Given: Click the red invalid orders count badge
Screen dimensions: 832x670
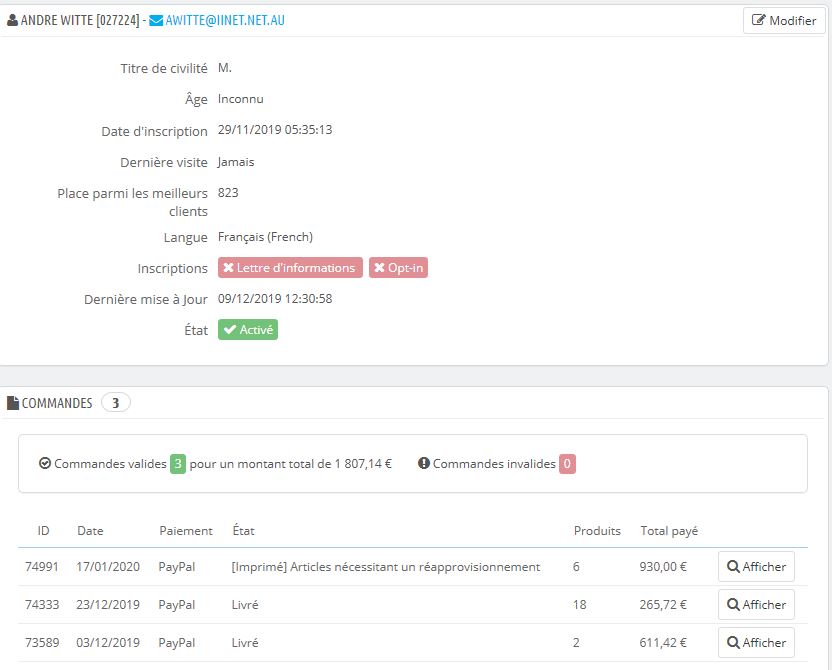Looking at the screenshot, I should pos(567,464).
